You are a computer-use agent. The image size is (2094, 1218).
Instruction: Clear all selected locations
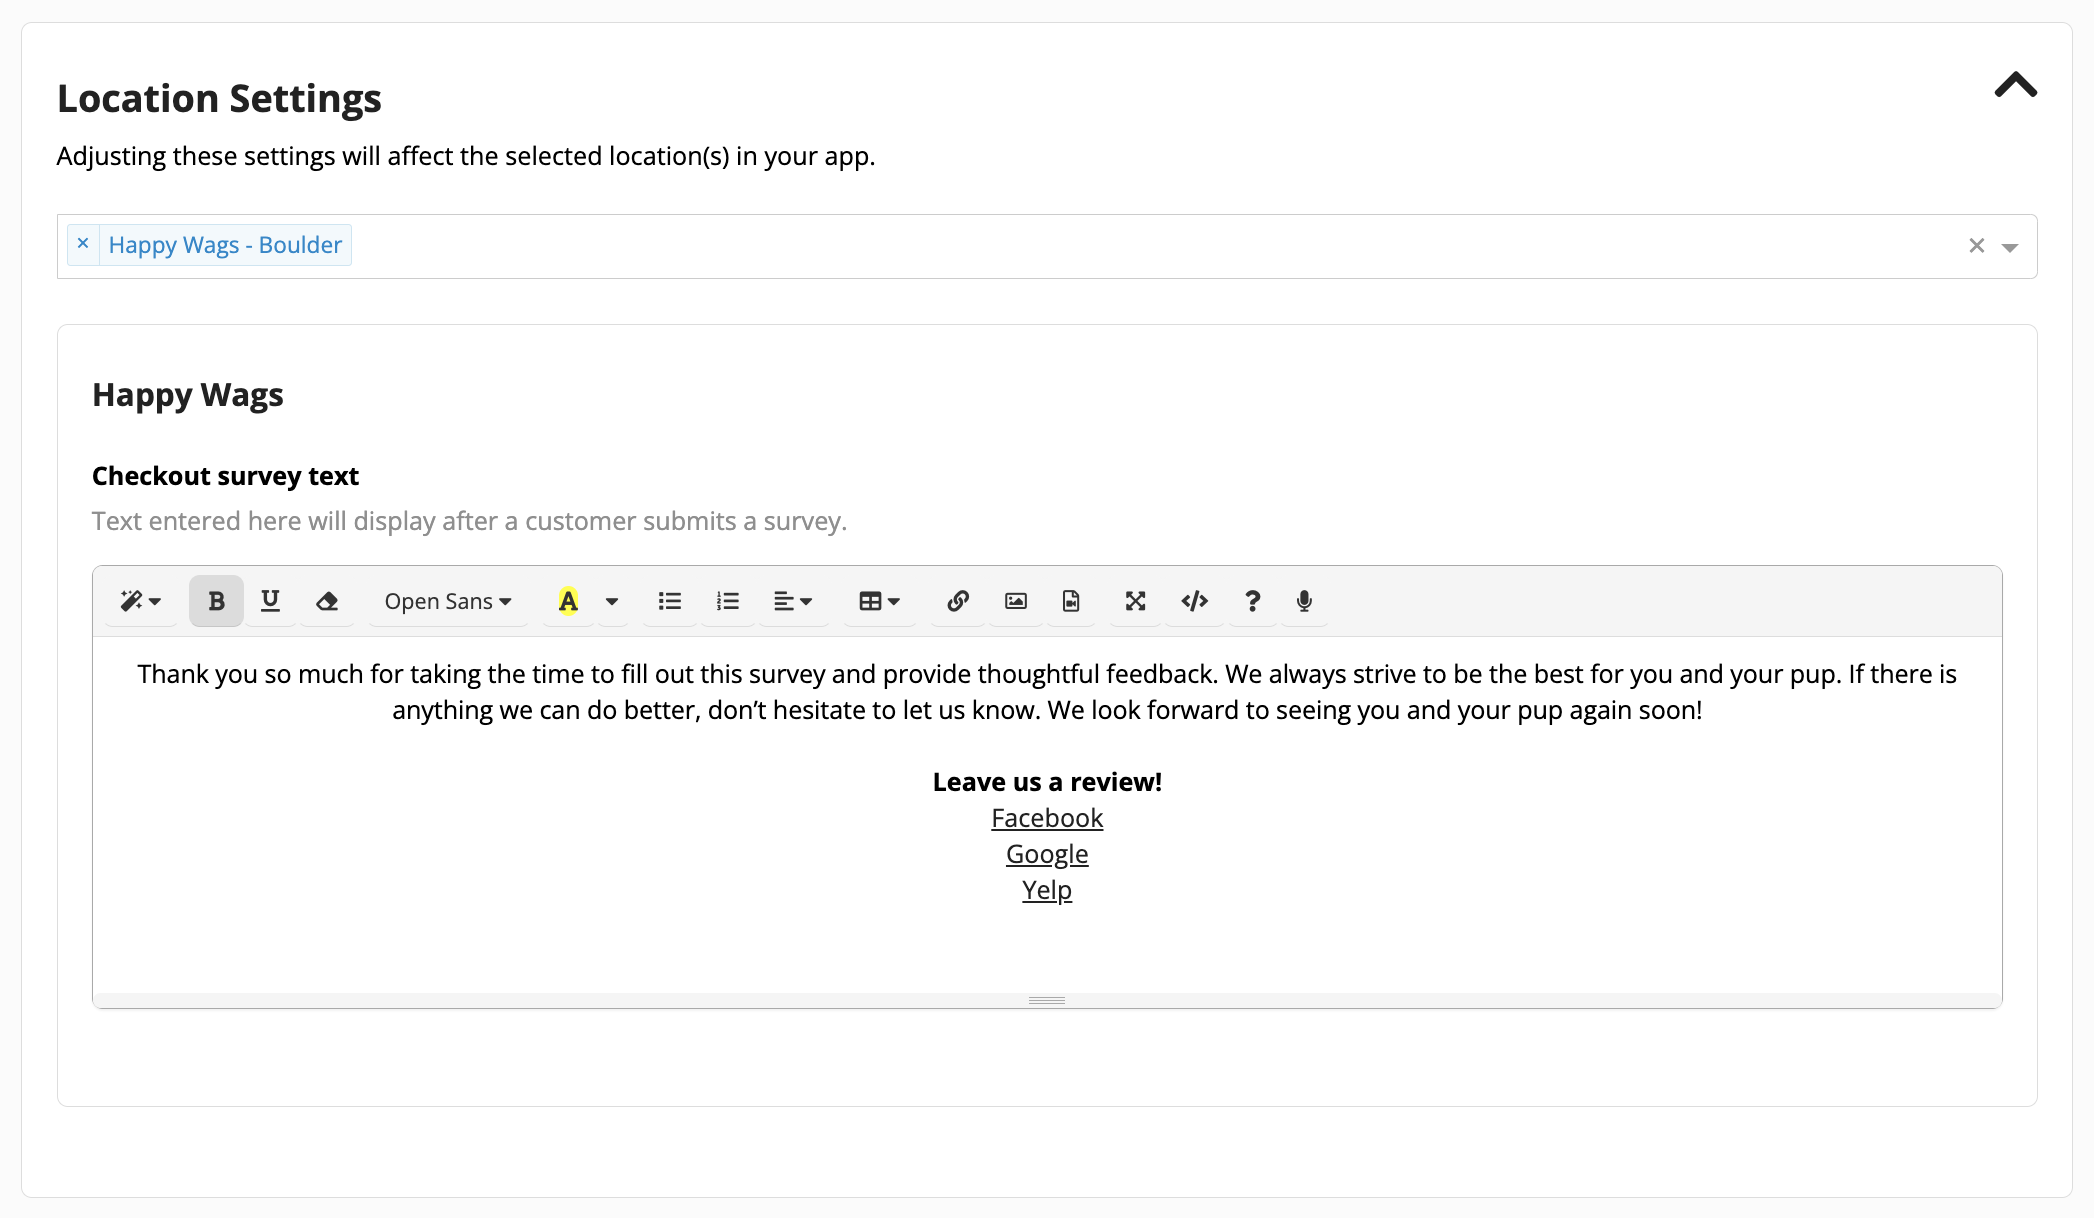click(1976, 246)
